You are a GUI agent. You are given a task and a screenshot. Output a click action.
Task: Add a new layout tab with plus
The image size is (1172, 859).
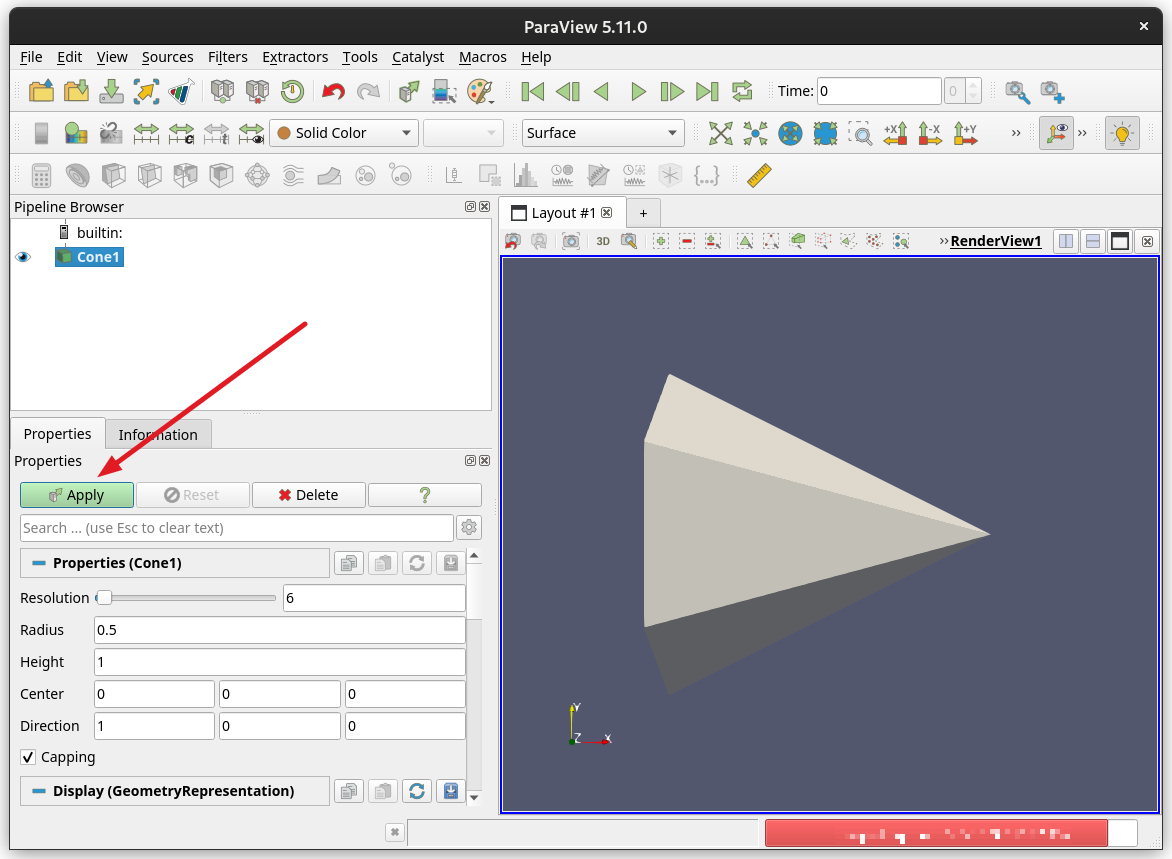click(x=644, y=213)
